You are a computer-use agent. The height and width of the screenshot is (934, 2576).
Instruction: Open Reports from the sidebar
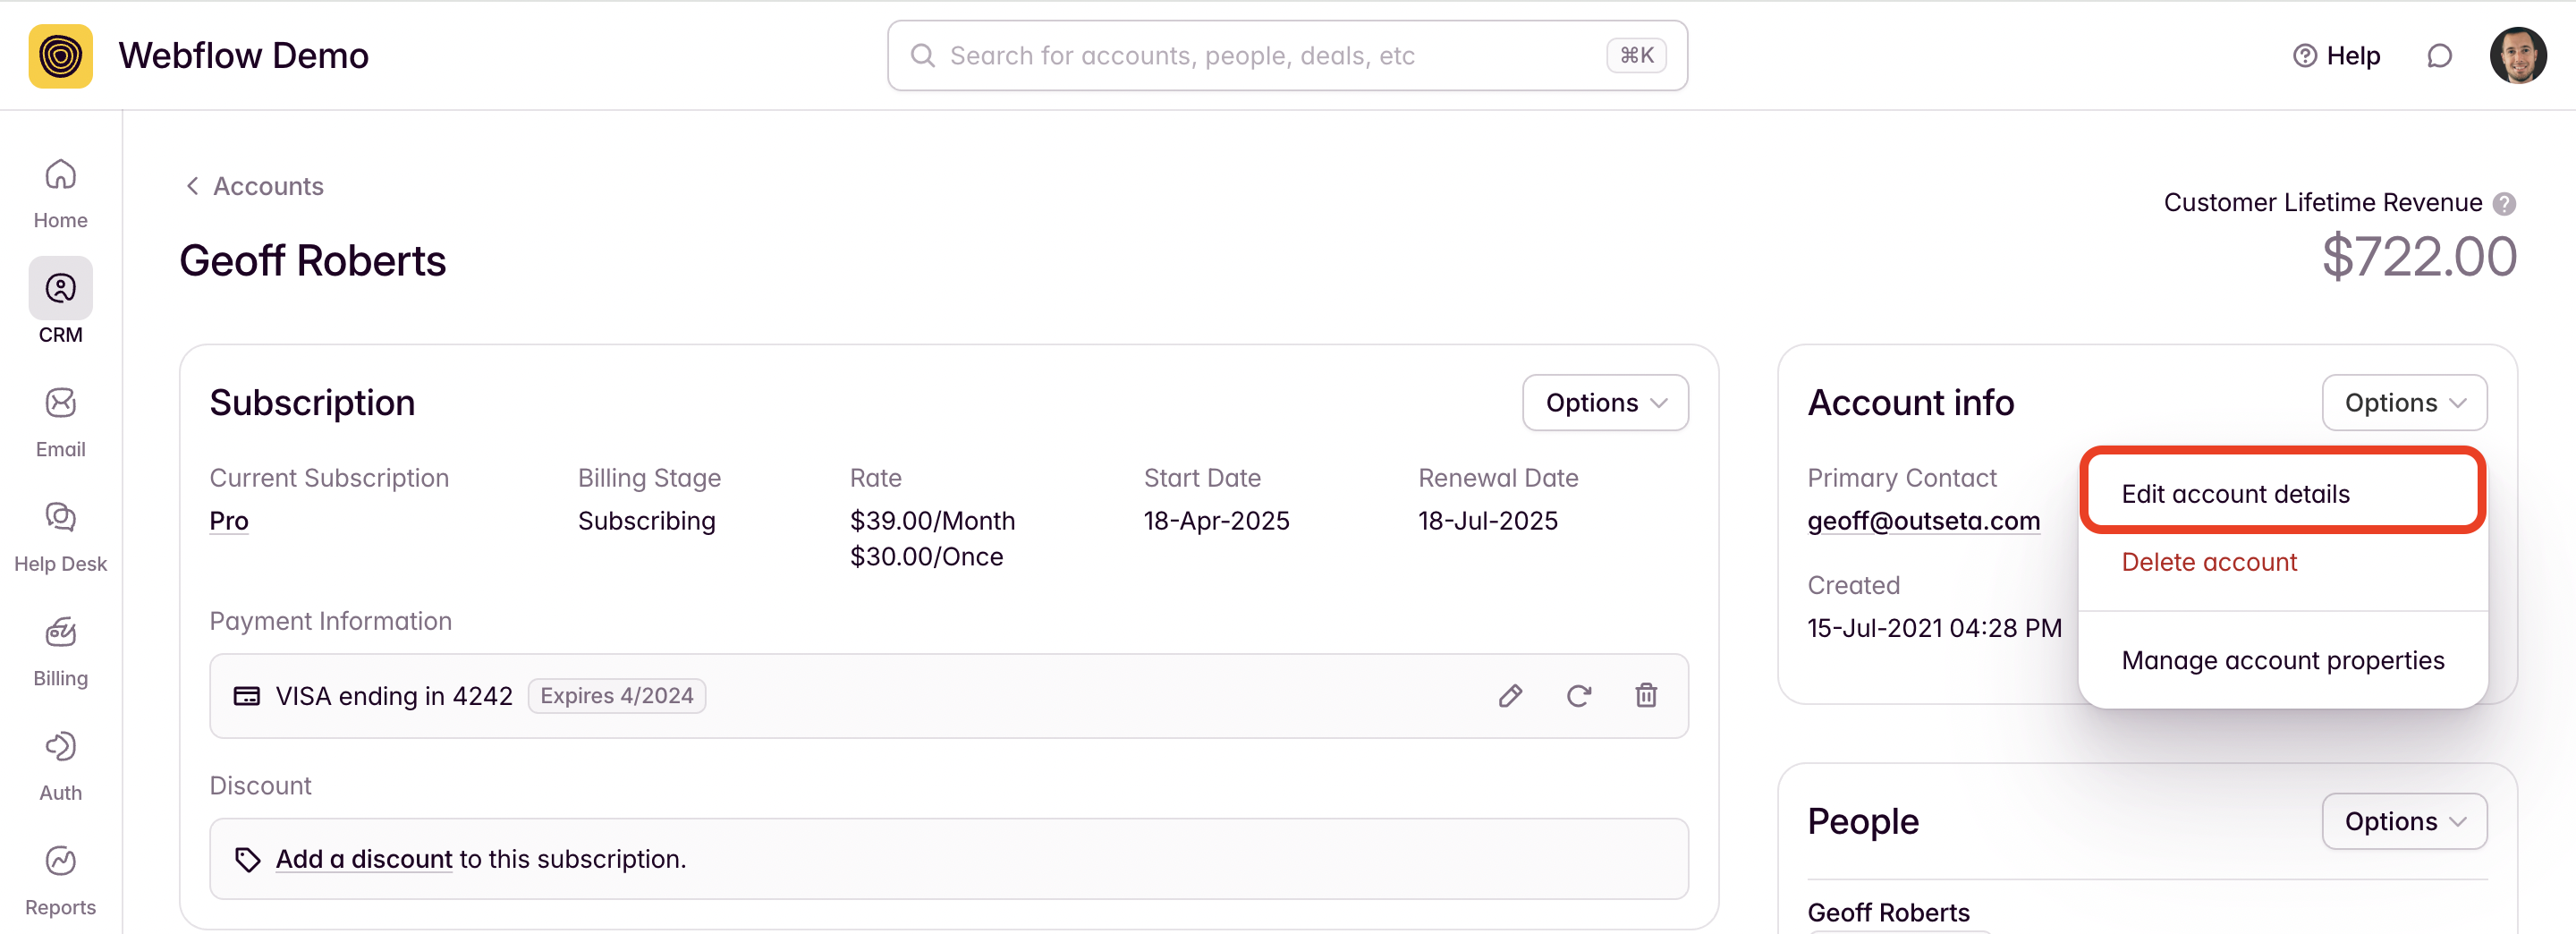tap(60, 881)
